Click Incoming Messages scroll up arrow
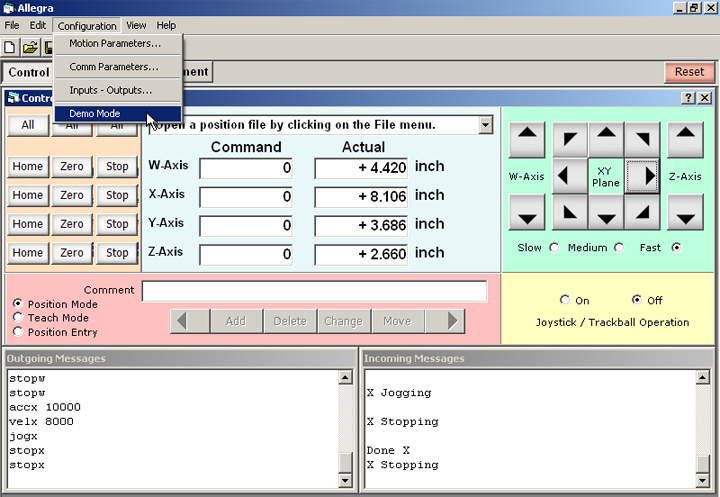This screenshot has height=497, width=720. pyautogui.click(x=703, y=377)
